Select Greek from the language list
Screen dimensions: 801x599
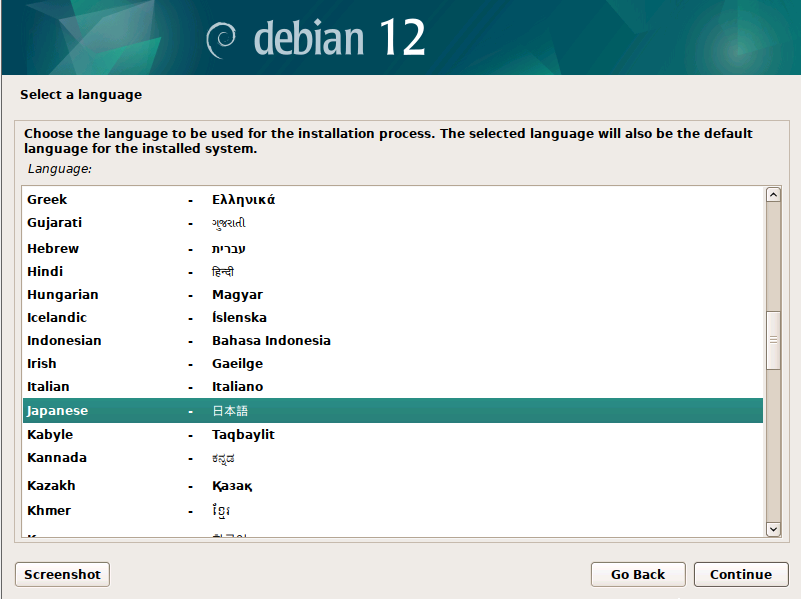click(x=393, y=199)
